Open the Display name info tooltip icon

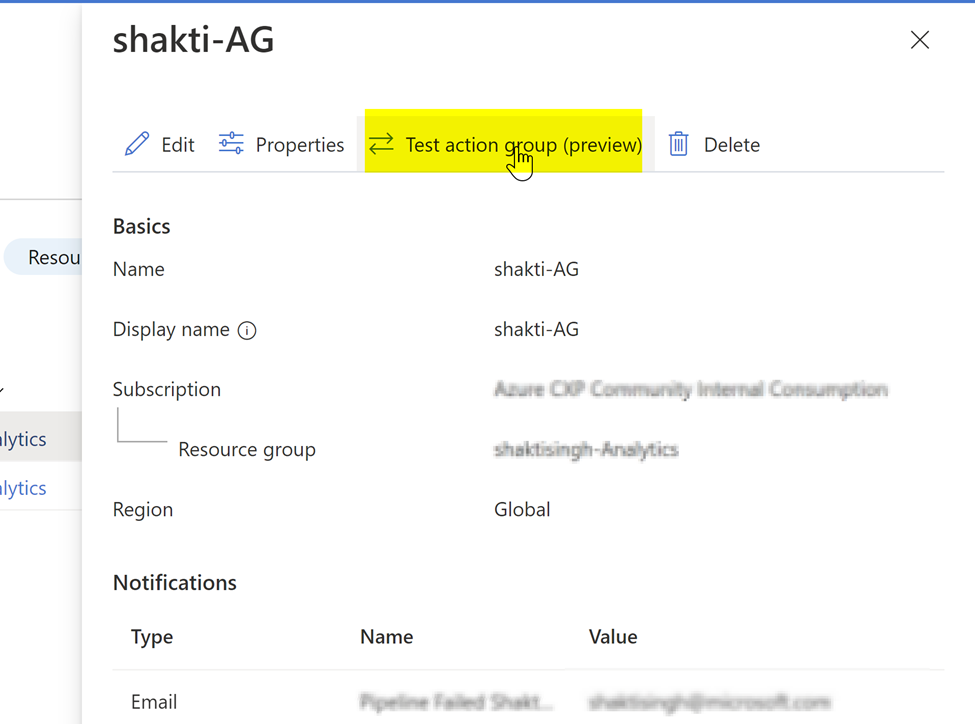click(x=247, y=330)
